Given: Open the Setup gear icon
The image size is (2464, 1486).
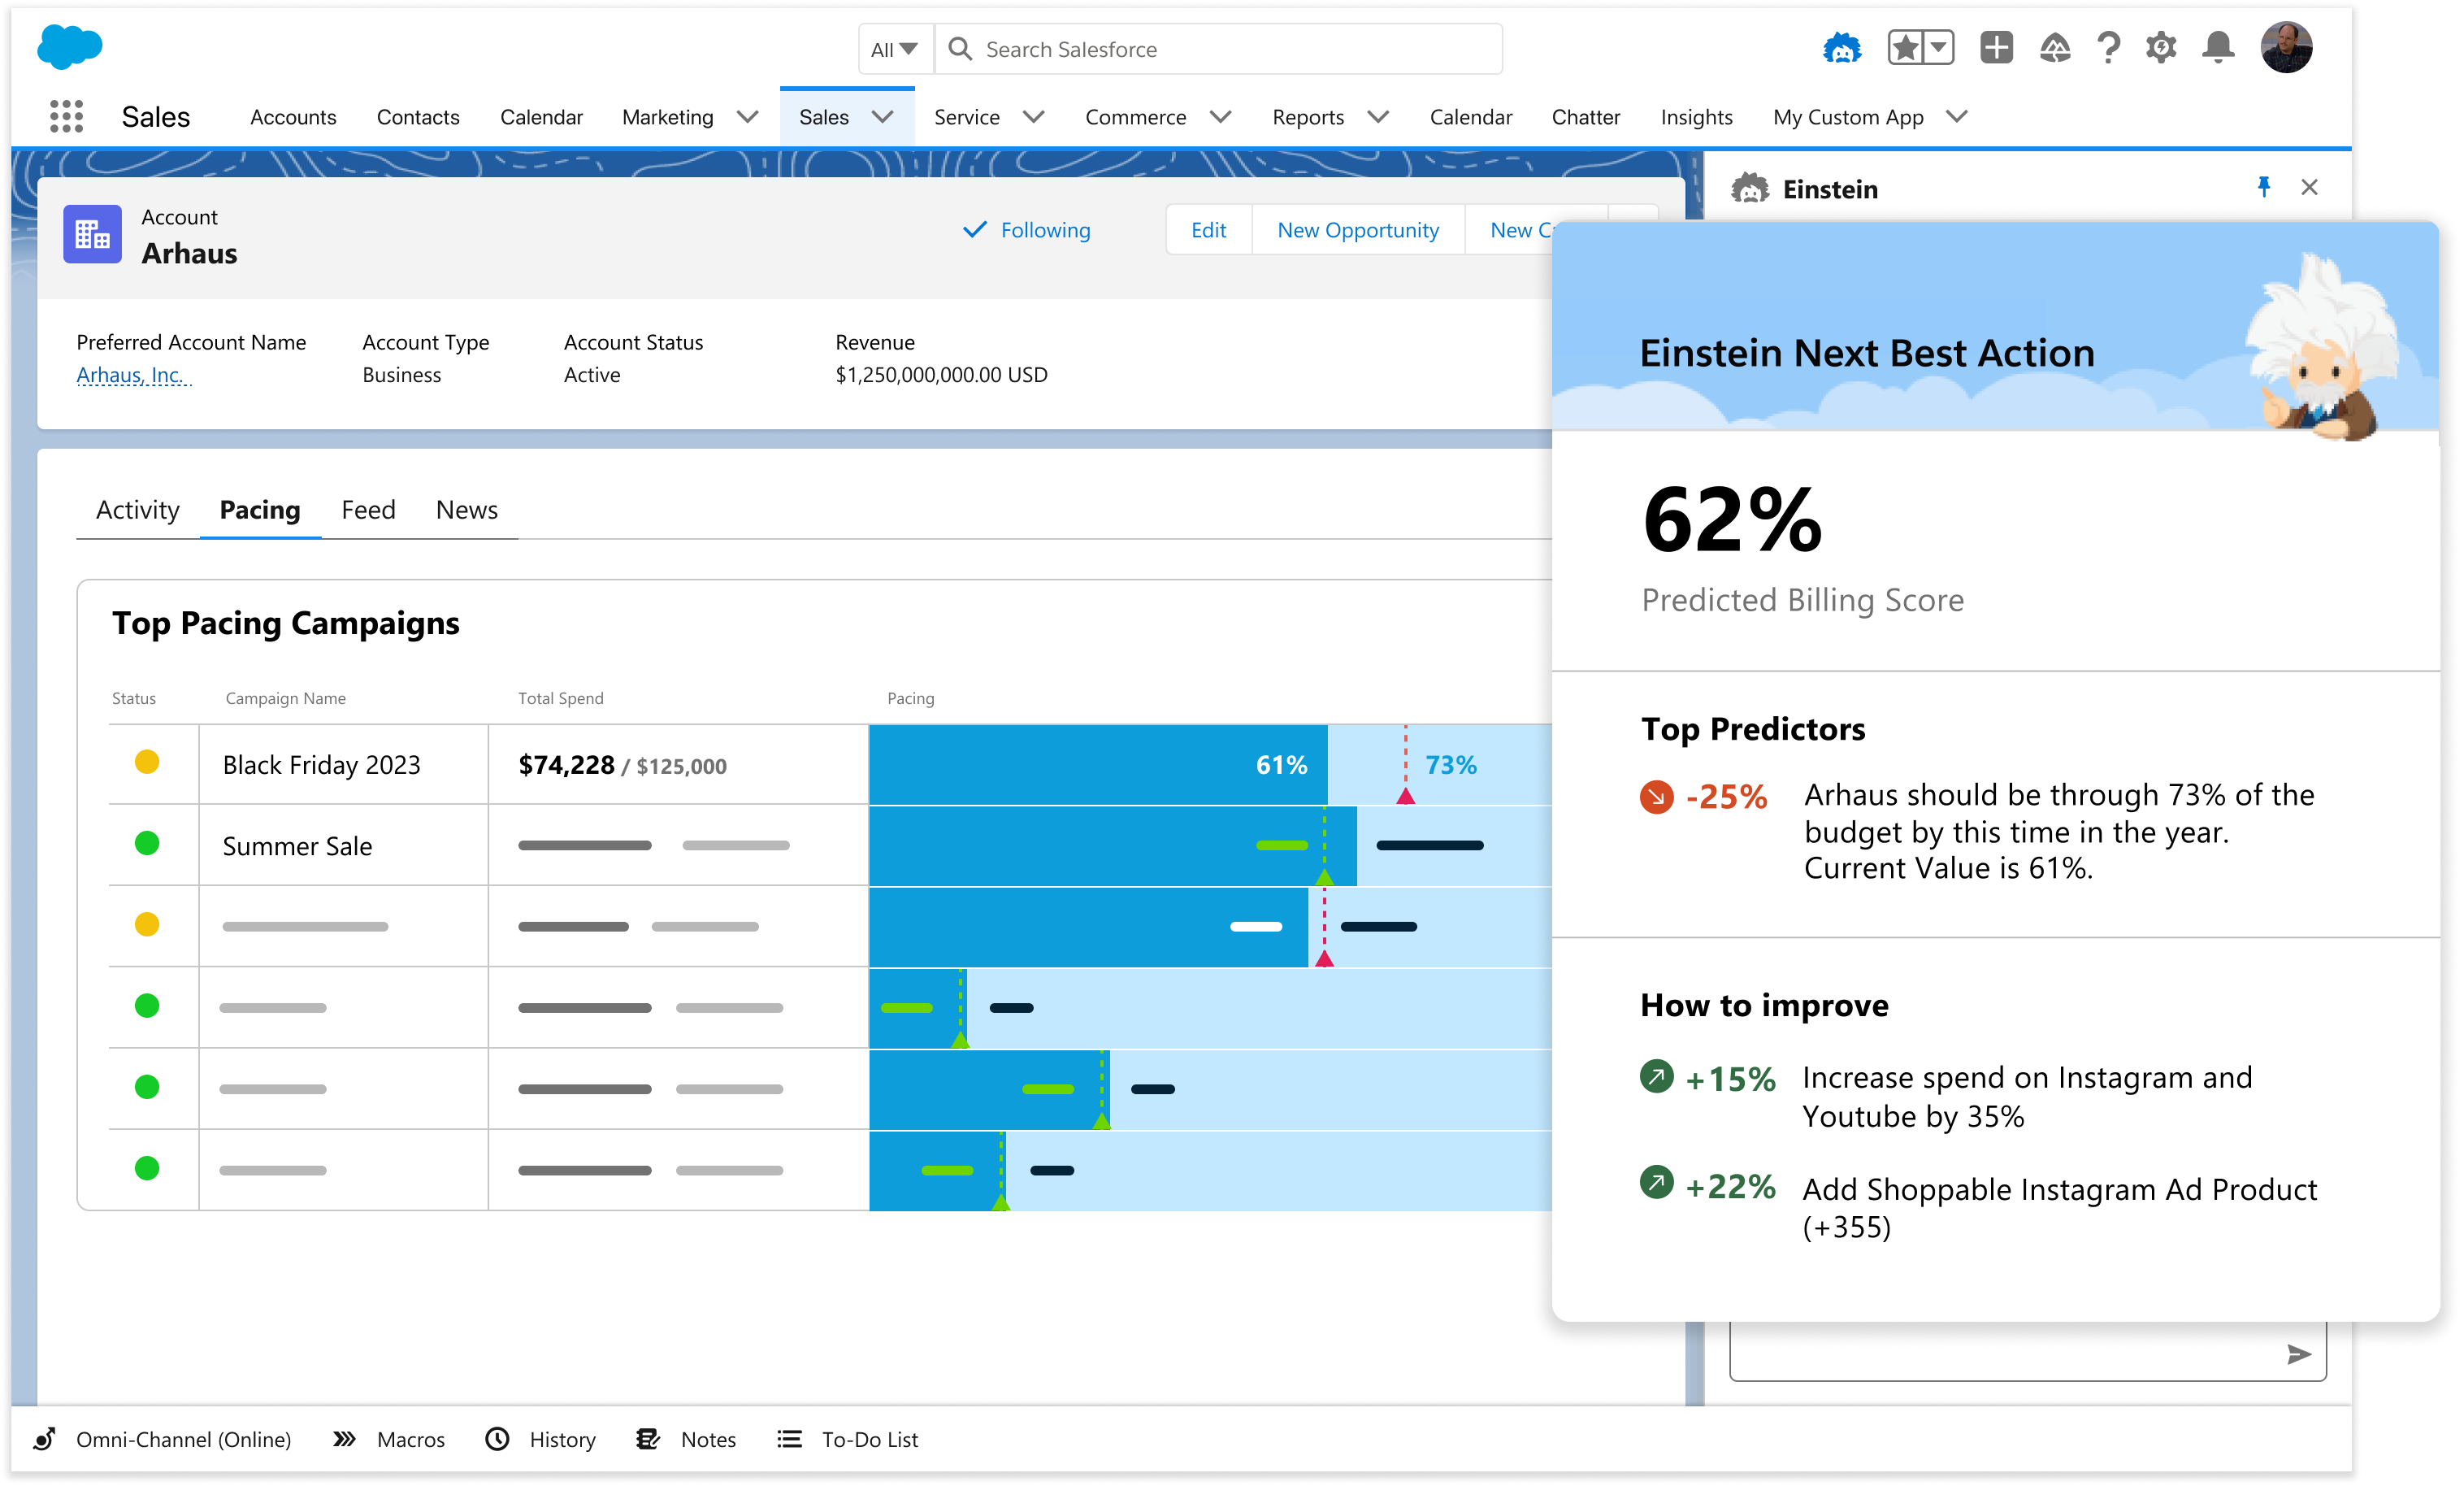Looking at the screenshot, I should pyautogui.click(x=2160, y=48).
